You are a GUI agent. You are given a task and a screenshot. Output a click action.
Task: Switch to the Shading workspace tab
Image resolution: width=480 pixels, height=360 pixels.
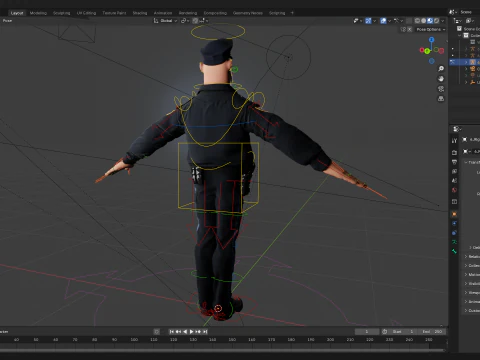coord(140,13)
